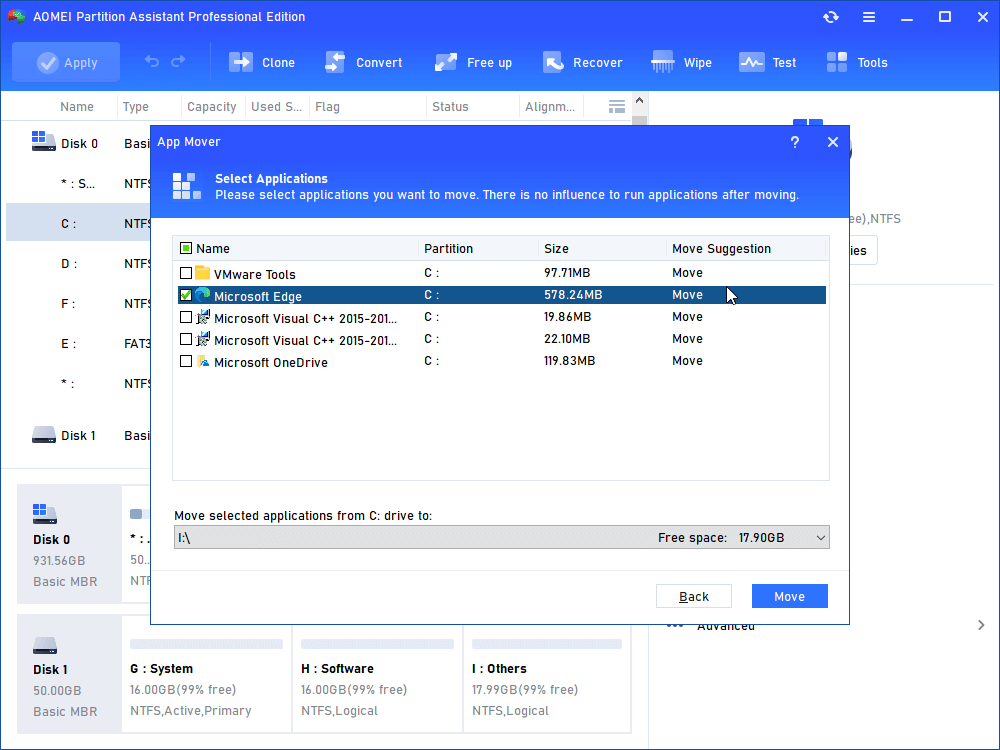Viewport: 1000px width, 750px height.
Task: Open App Mover help question mark
Action: tap(795, 142)
